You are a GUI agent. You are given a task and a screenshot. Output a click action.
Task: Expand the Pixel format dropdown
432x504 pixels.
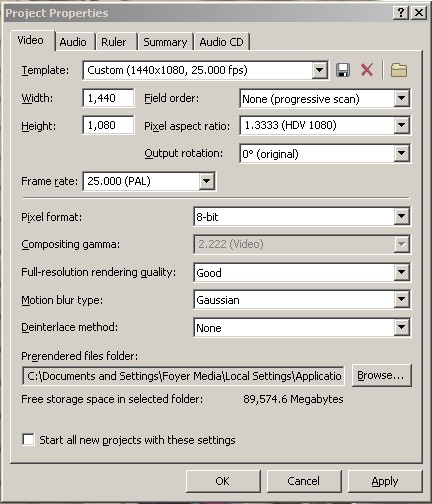401,217
